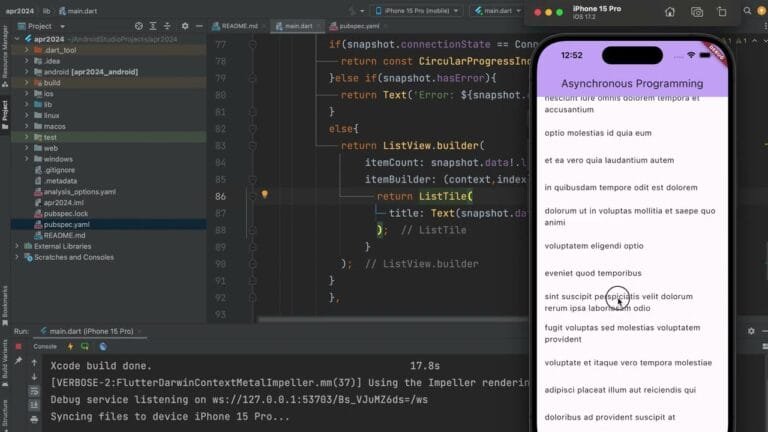Open device selector iPhone 15 Pro (mobile)
768x432 pixels.
(417, 11)
